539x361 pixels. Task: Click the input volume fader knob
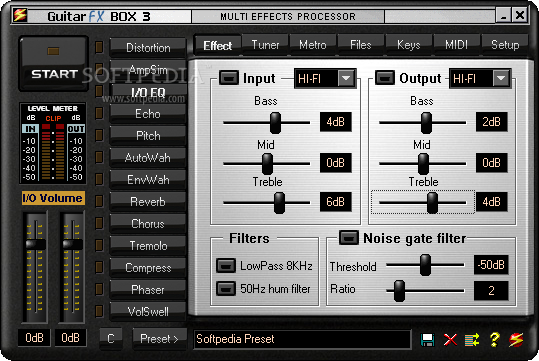[x=36, y=244]
